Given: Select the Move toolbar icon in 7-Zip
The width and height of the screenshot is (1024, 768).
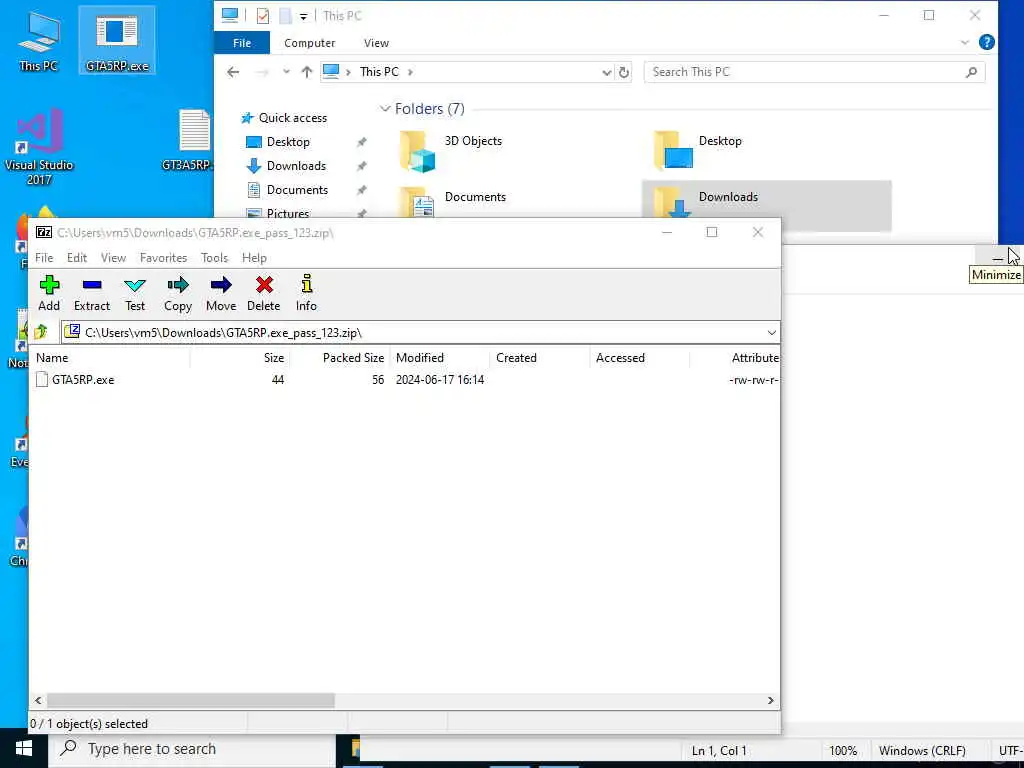Looking at the screenshot, I should pyautogui.click(x=221, y=293).
